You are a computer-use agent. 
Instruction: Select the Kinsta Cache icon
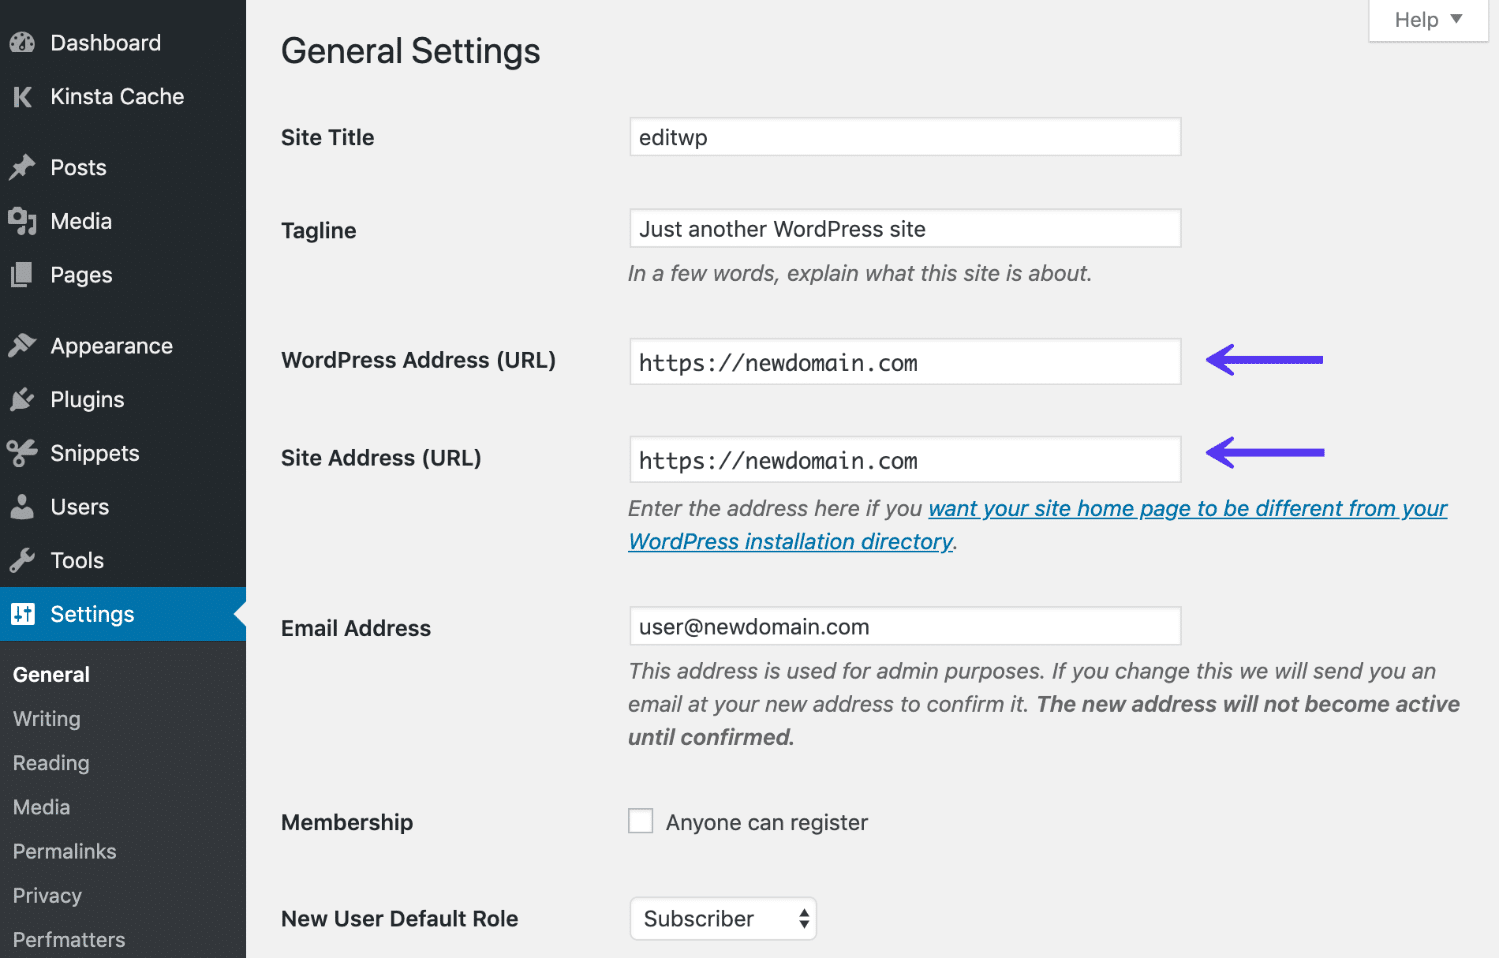click(x=22, y=96)
